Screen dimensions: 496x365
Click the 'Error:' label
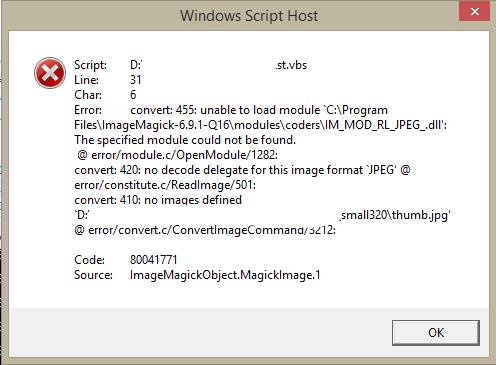[x=88, y=110]
